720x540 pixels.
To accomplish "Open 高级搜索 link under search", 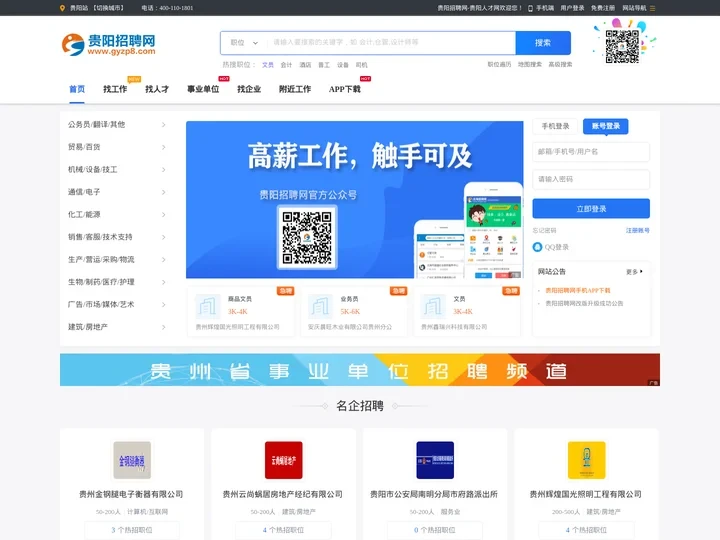I will pyautogui.click(x=560, y=65).
